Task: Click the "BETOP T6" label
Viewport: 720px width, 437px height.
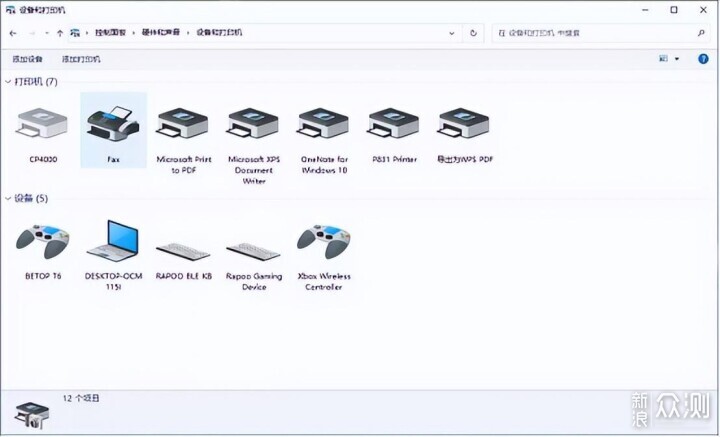Action: (43, 276)
